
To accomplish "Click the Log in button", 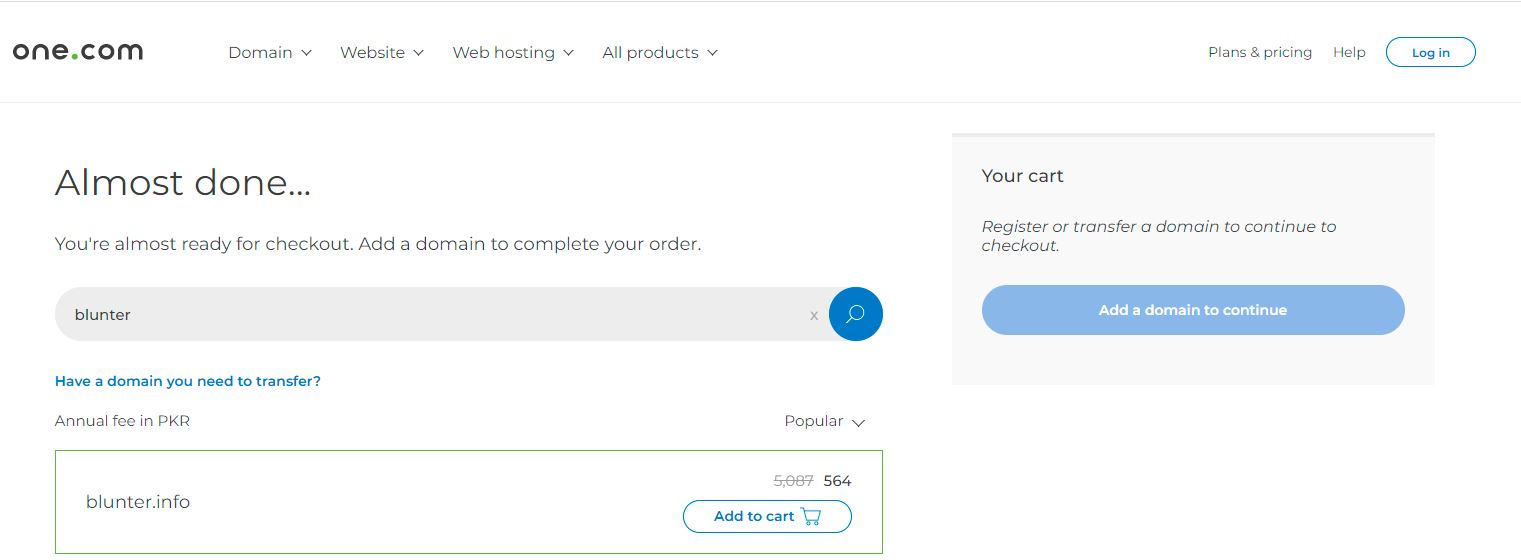I will click(1430, 52).
